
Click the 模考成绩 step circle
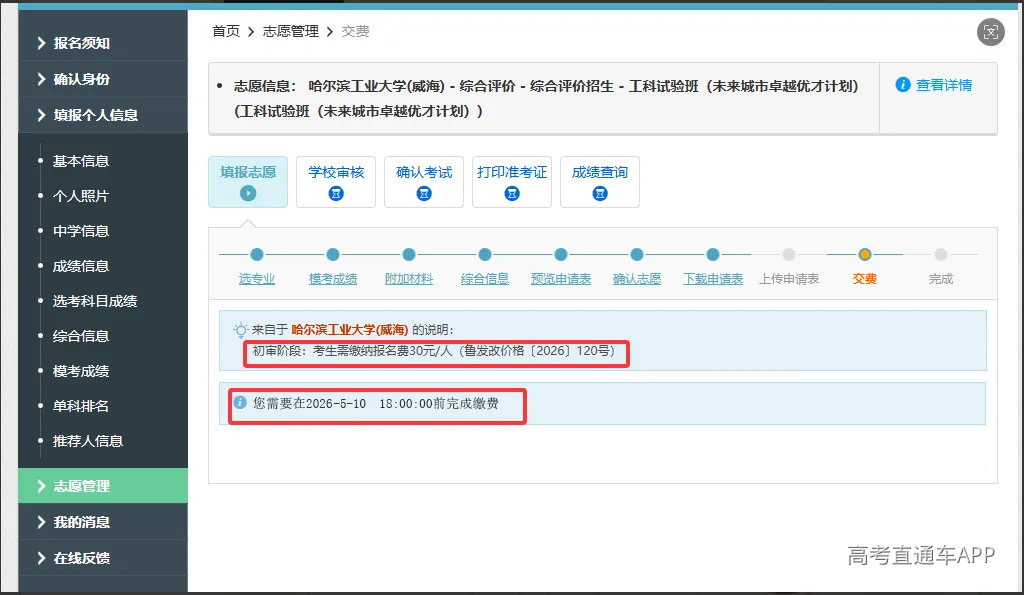pos(333,255)
